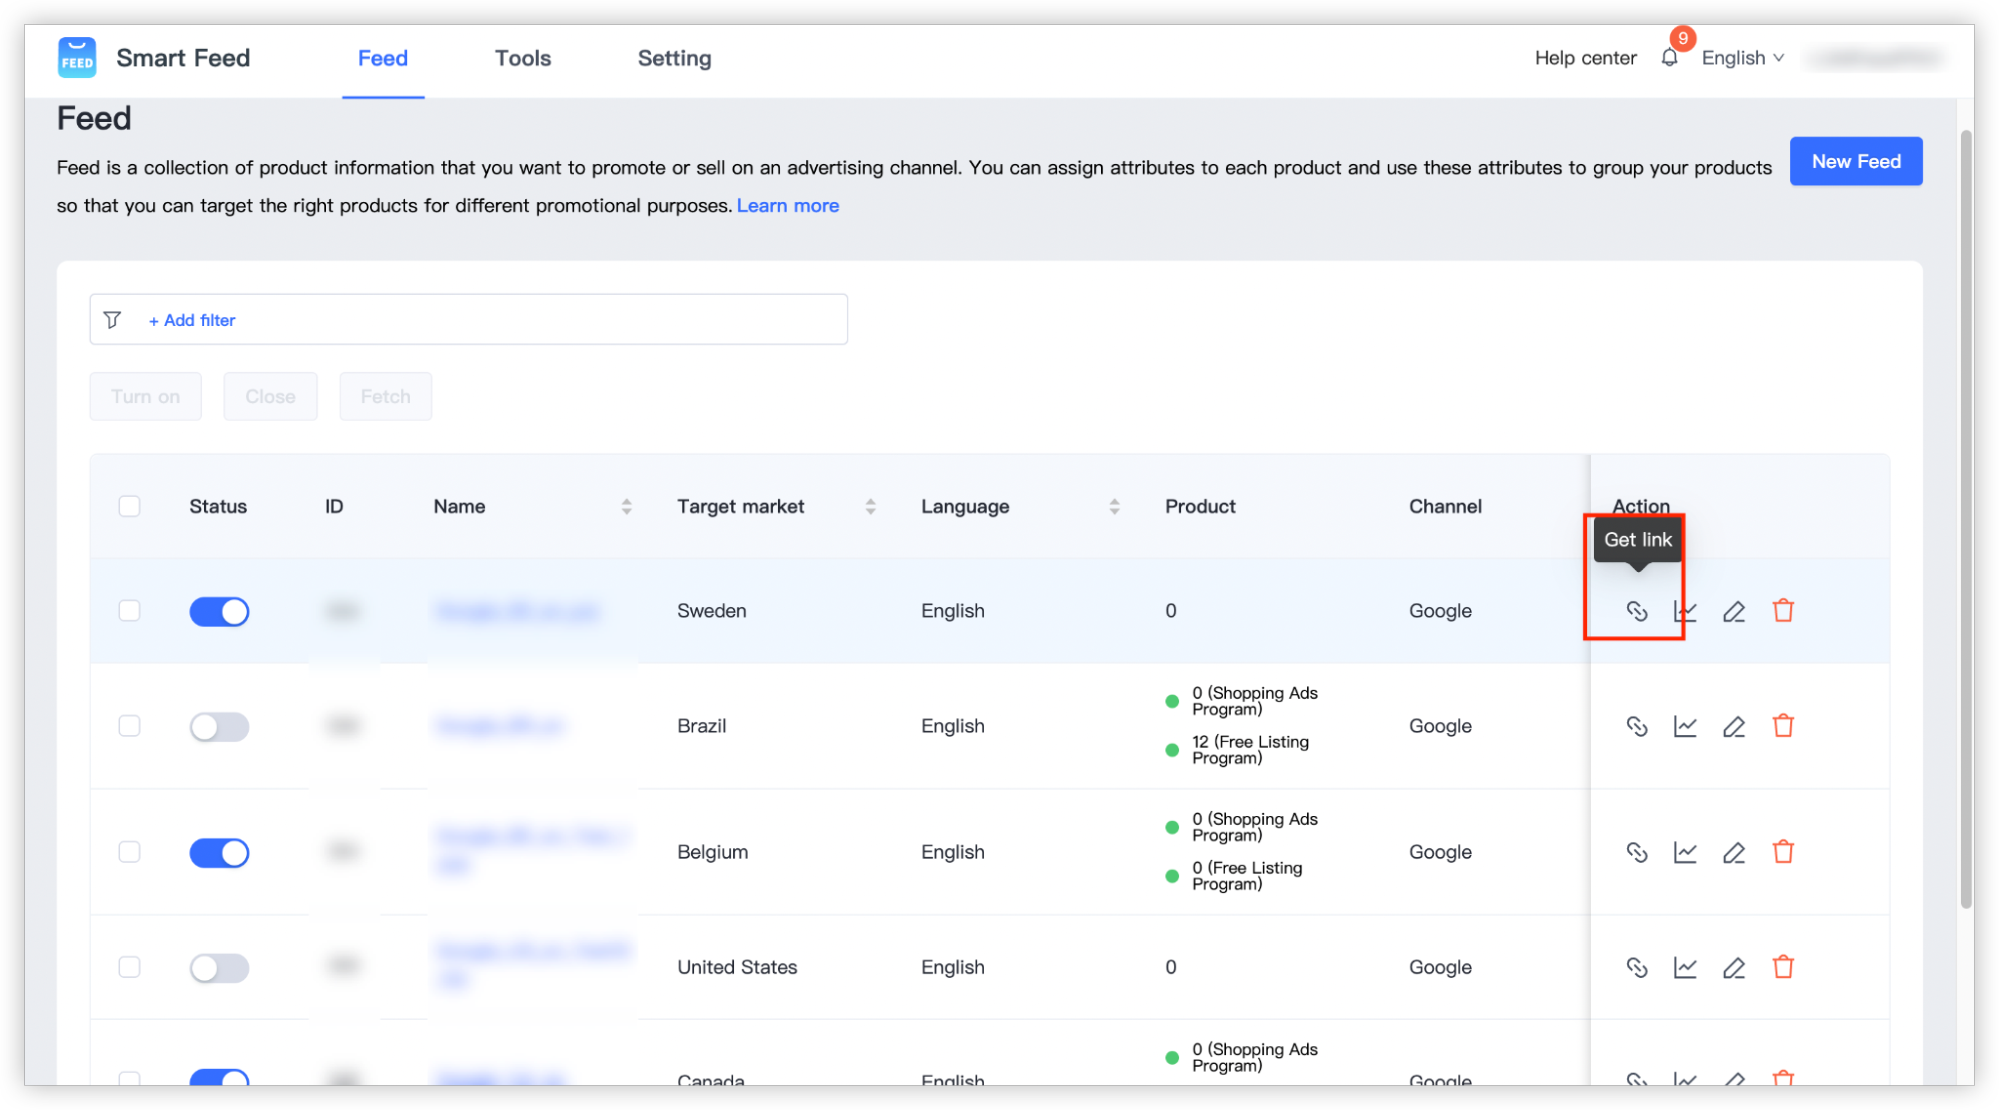Screen dimensions: 1999x1110
Task: Click the Smart Feed logo icon
Action: click(77, 58)
